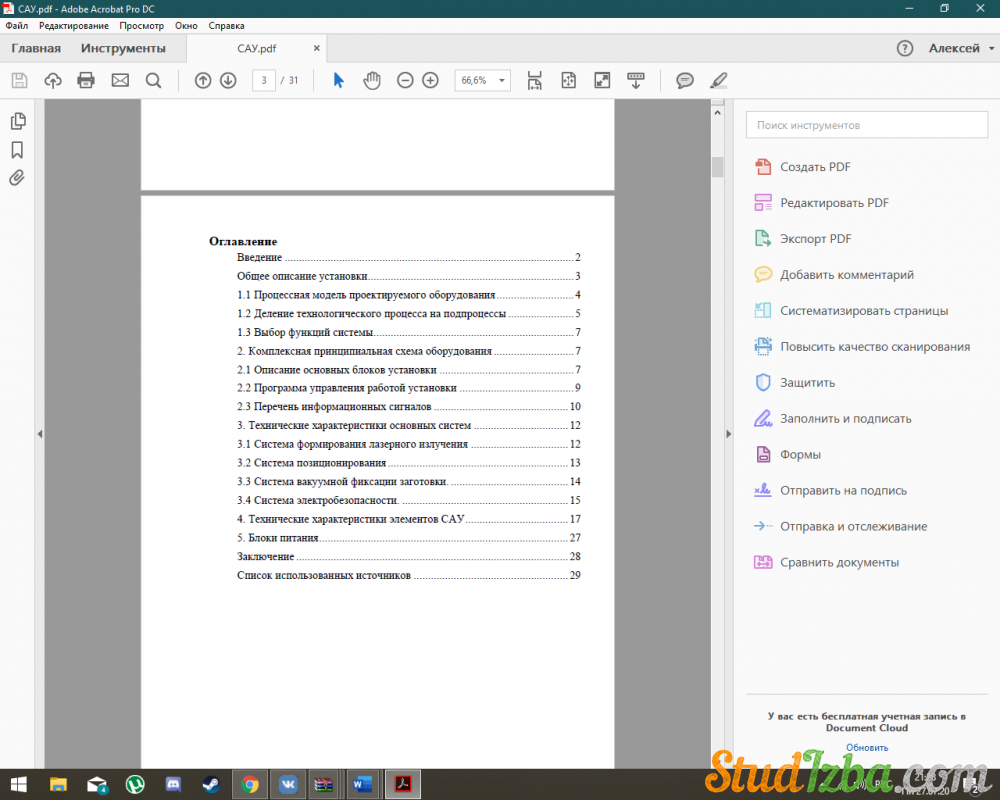Click Экспорт PDF tool
The height and width of the screenshot is (800, 1000).
[815, 239]
